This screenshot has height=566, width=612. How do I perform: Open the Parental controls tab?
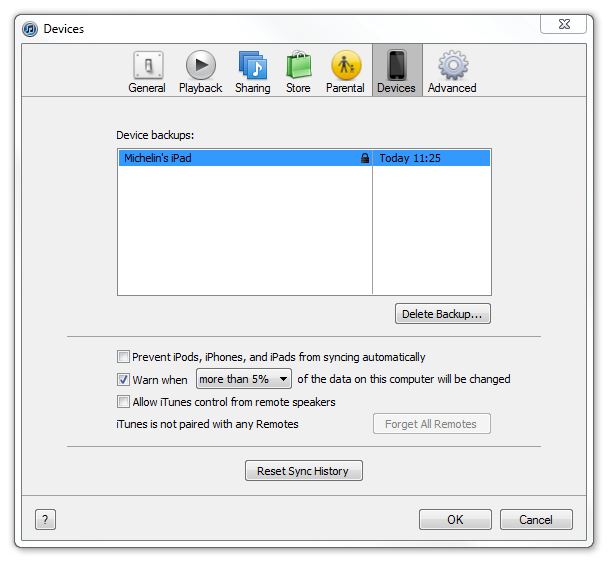(x=345, y=72)
